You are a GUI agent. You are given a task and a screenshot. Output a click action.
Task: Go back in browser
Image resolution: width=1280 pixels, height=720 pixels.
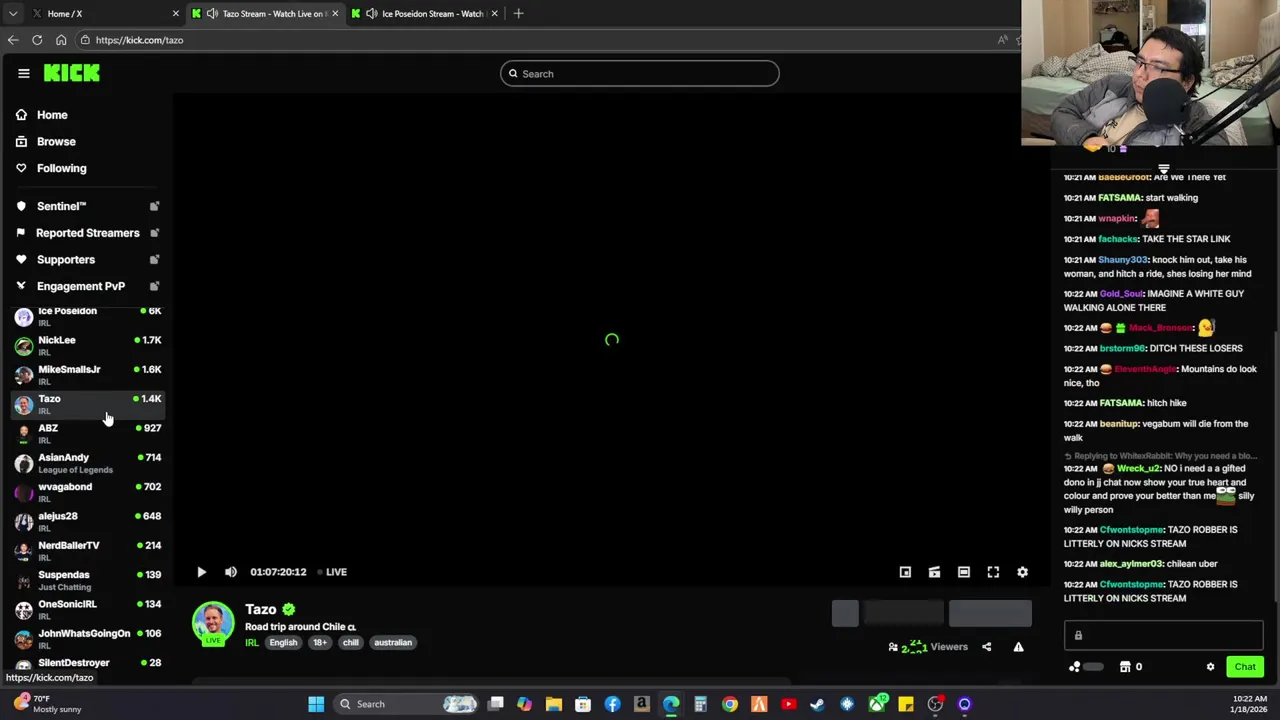(x=13, y=40)
